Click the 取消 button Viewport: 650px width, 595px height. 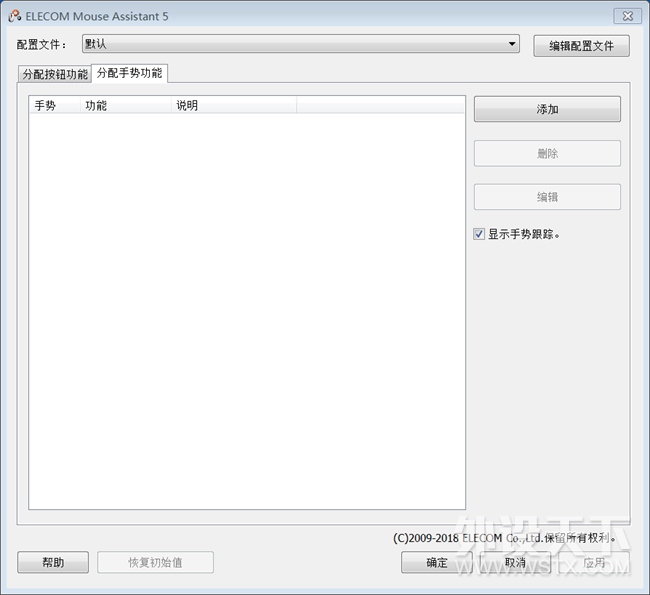pyautogui.click(x=515, y=562)
